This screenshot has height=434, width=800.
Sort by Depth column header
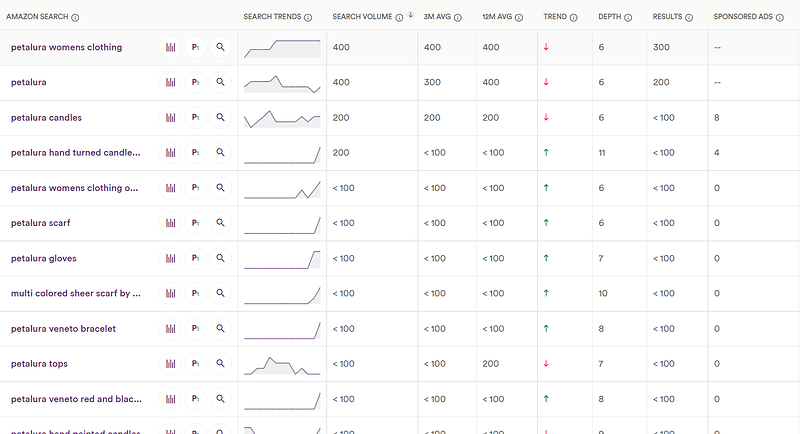[x=610, y=17]
